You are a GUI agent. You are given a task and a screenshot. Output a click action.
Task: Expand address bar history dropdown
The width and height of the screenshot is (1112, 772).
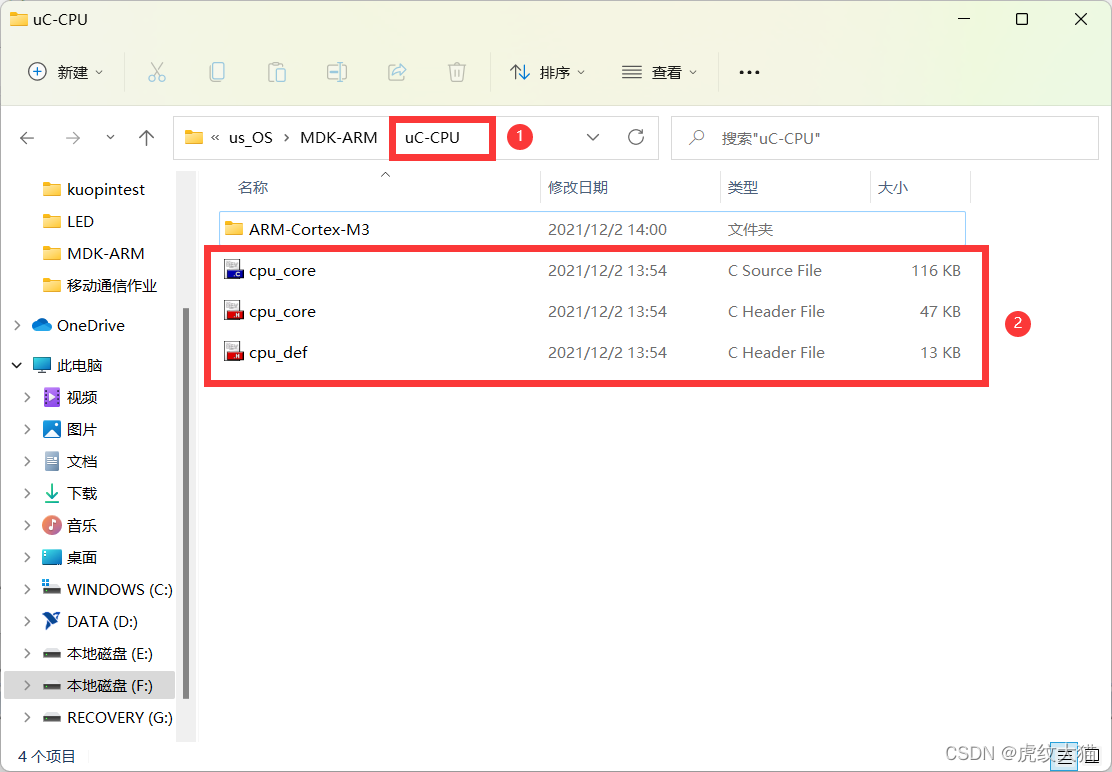point(593,138)
